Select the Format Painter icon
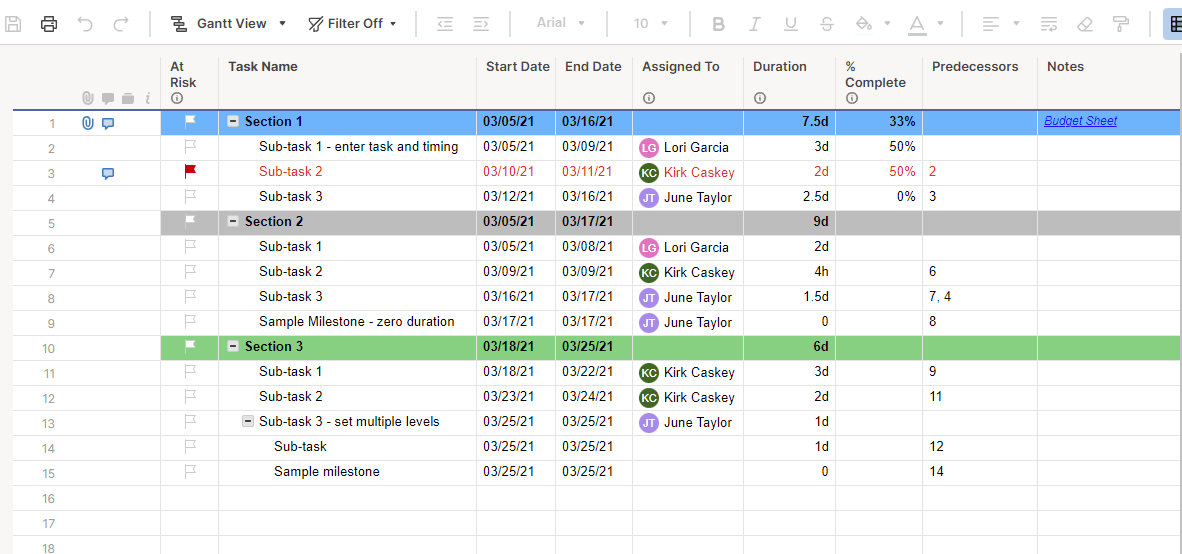 1121,24
